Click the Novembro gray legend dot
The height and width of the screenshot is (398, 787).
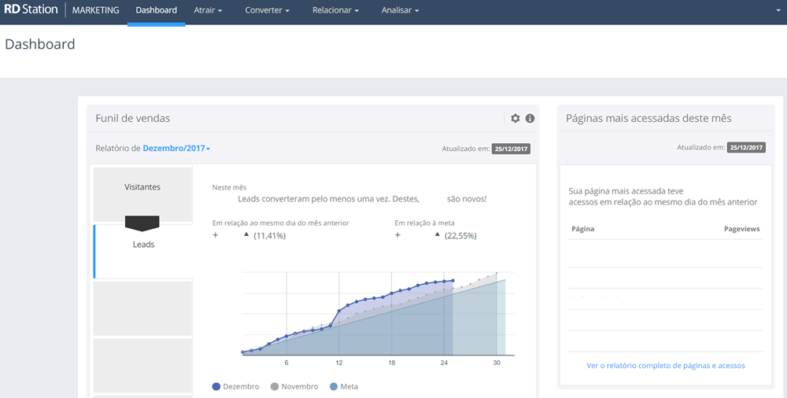pos(275,386)
